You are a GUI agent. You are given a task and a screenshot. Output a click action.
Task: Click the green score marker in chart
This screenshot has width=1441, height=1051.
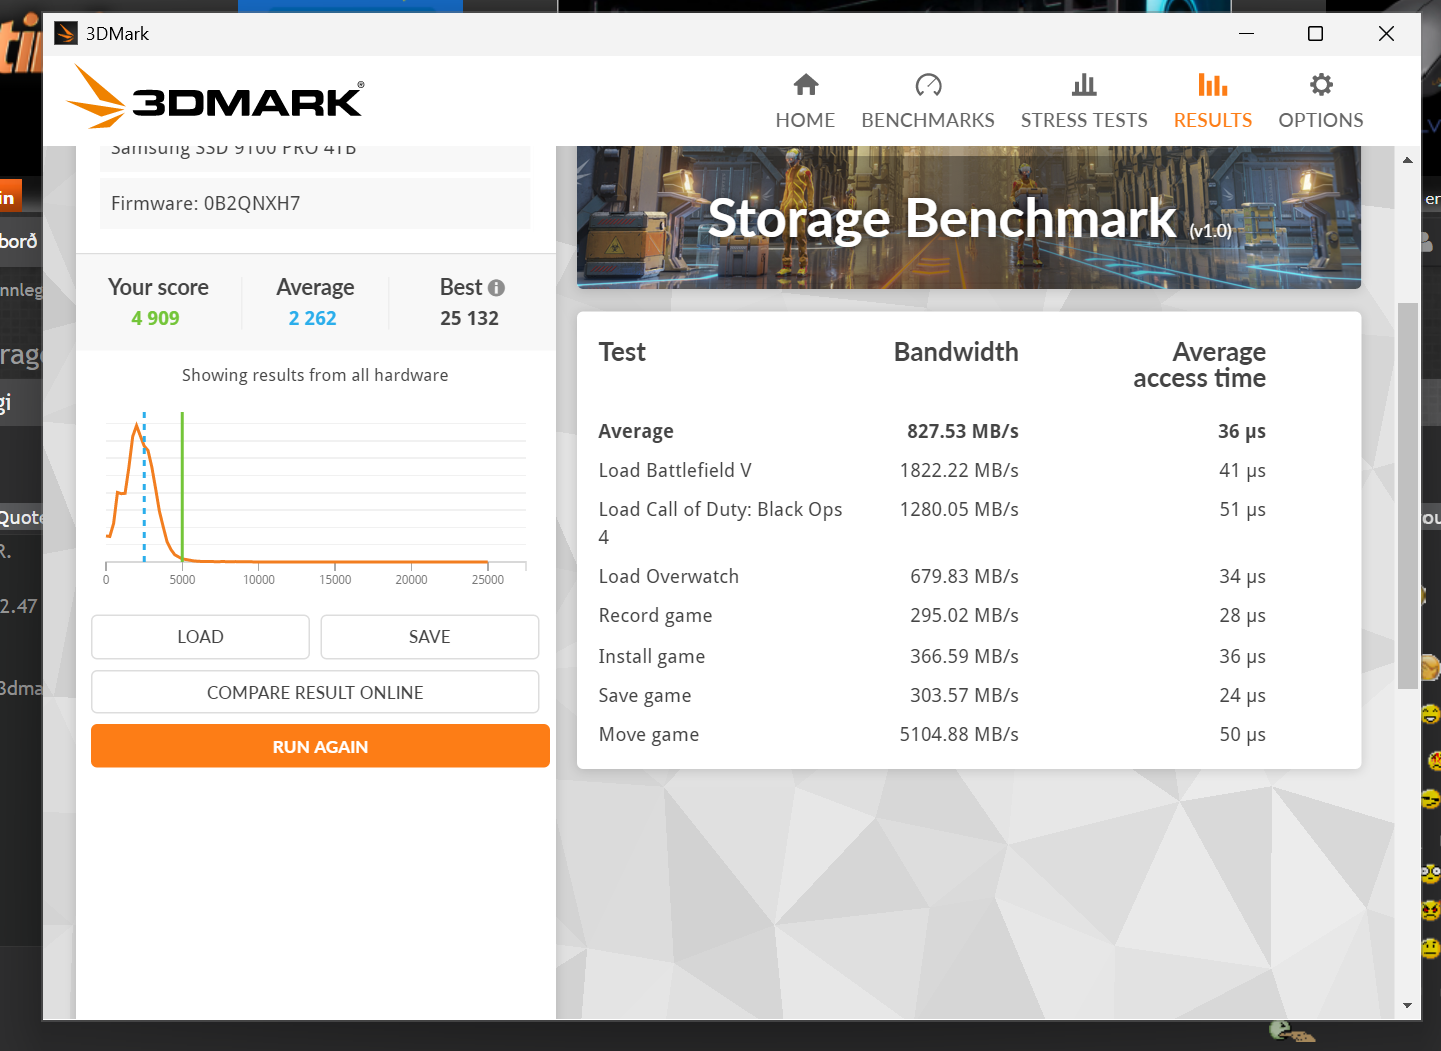182,485
